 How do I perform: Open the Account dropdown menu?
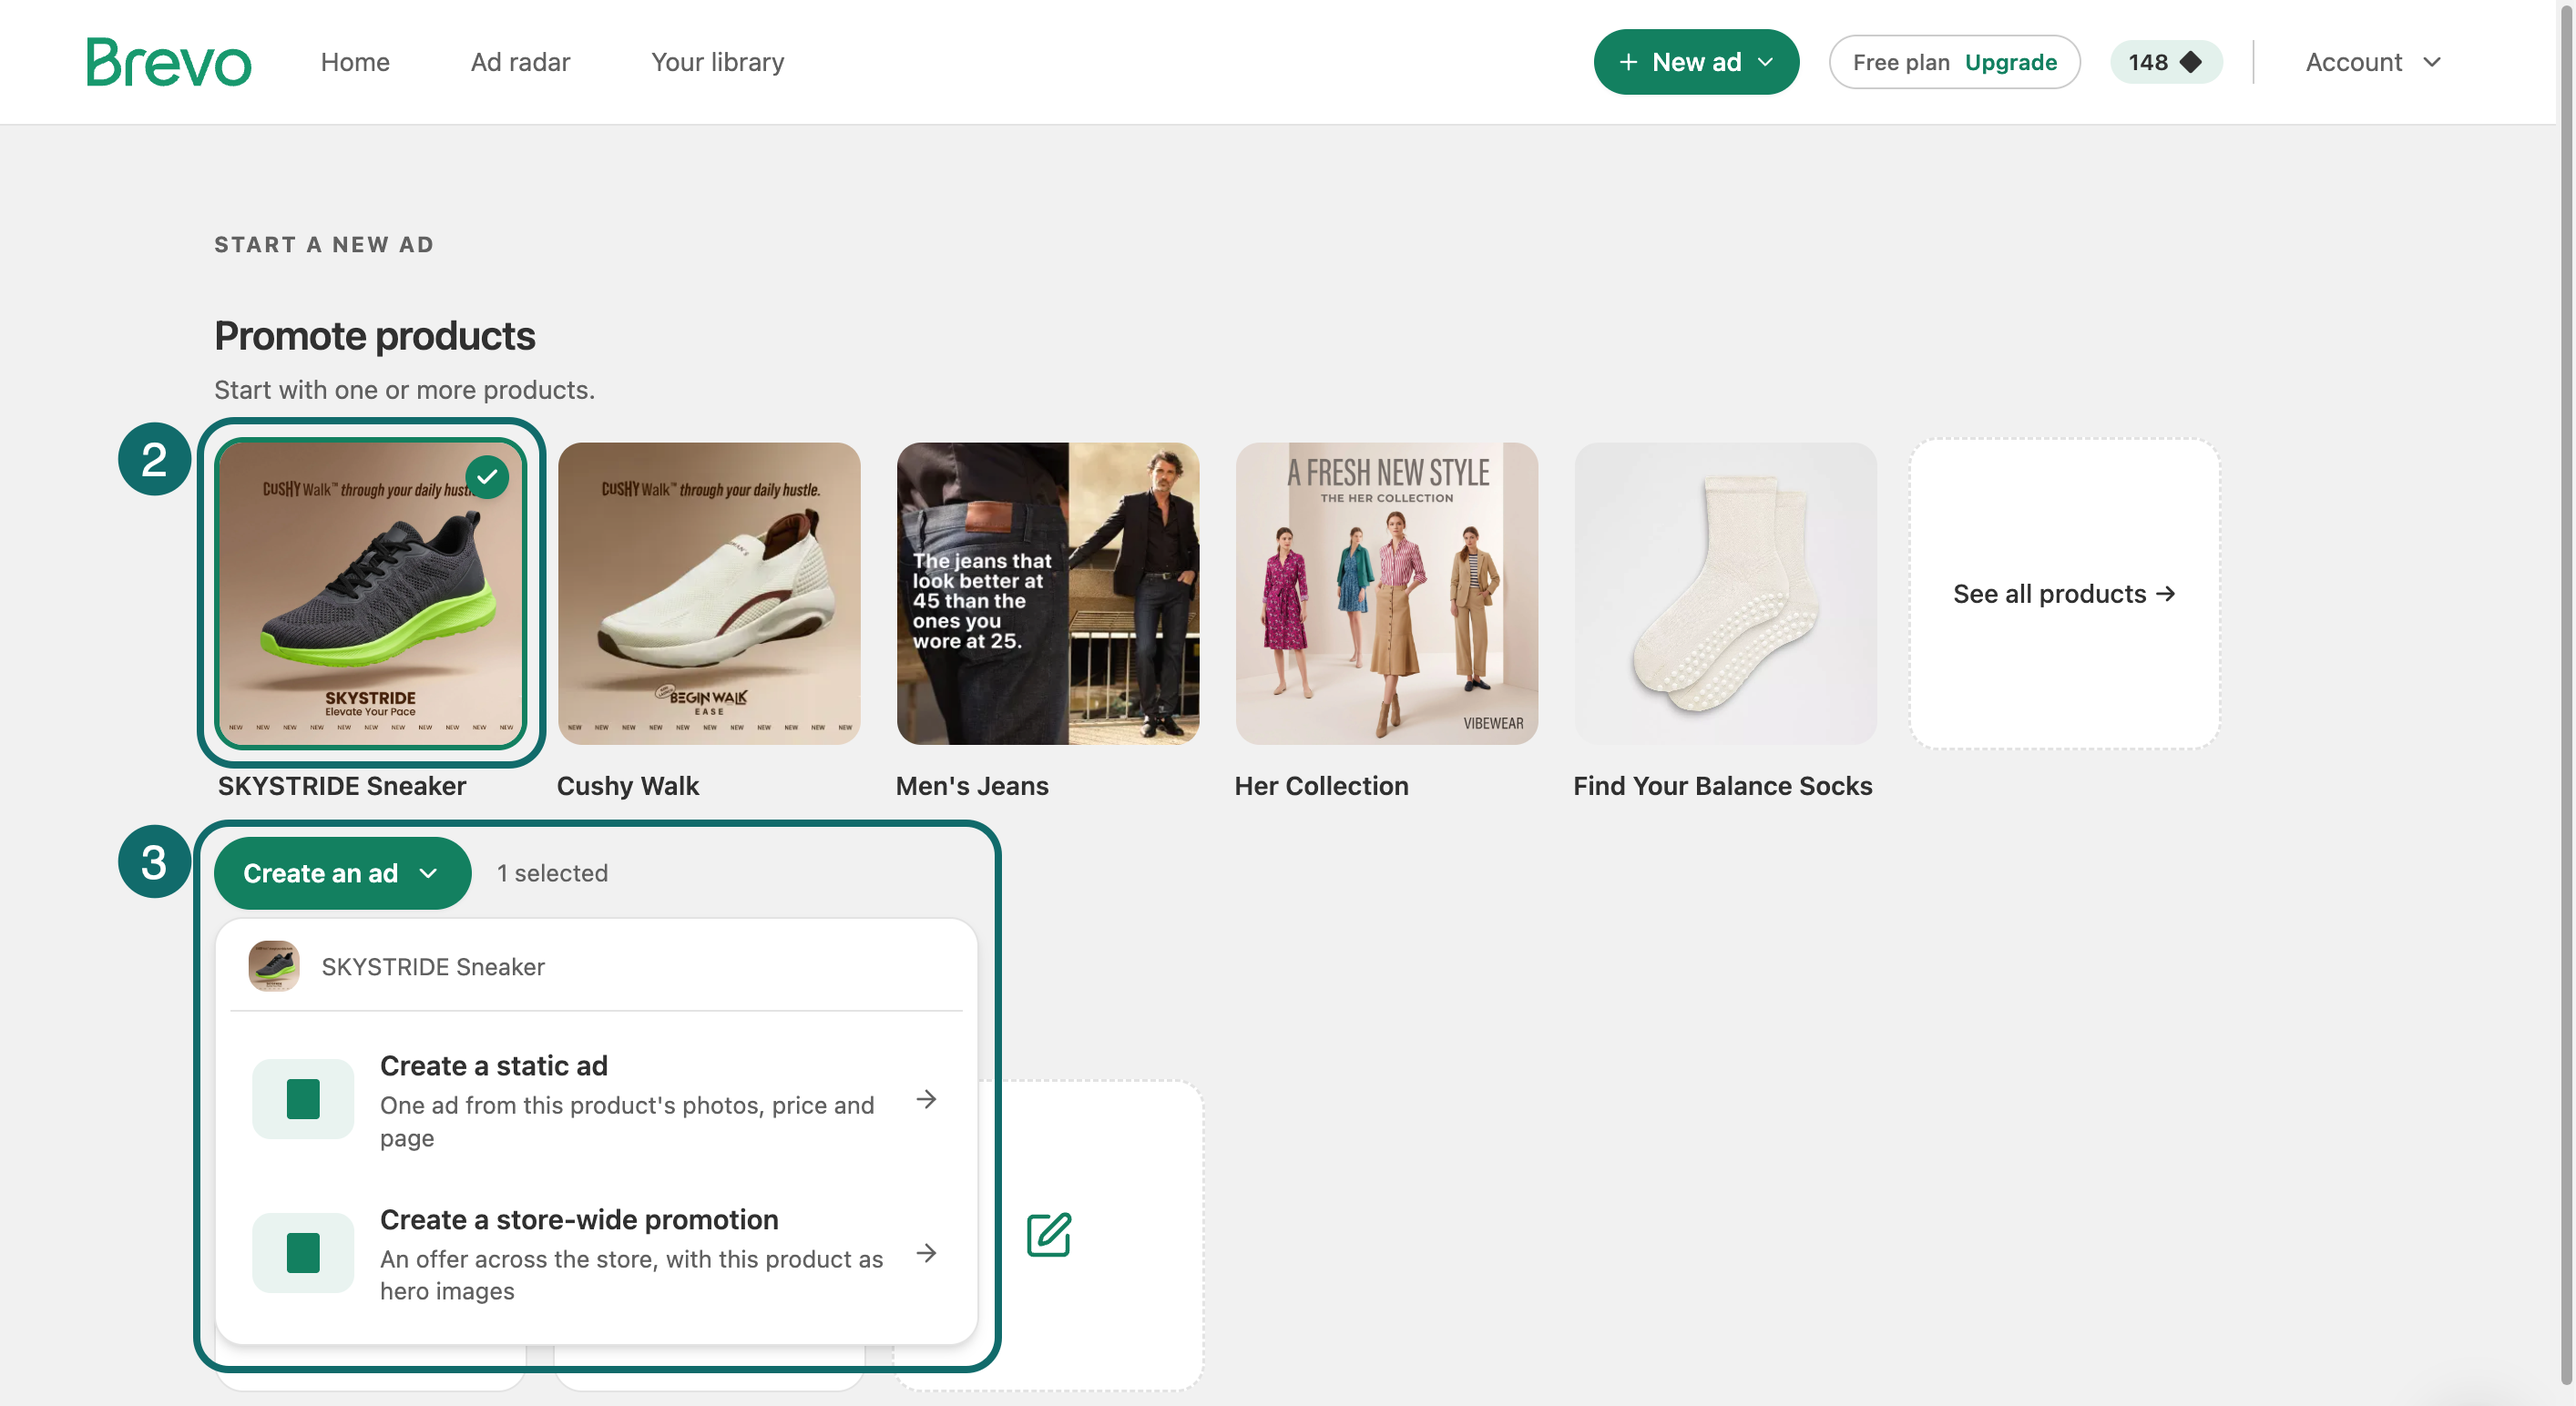click(2373, 62)
